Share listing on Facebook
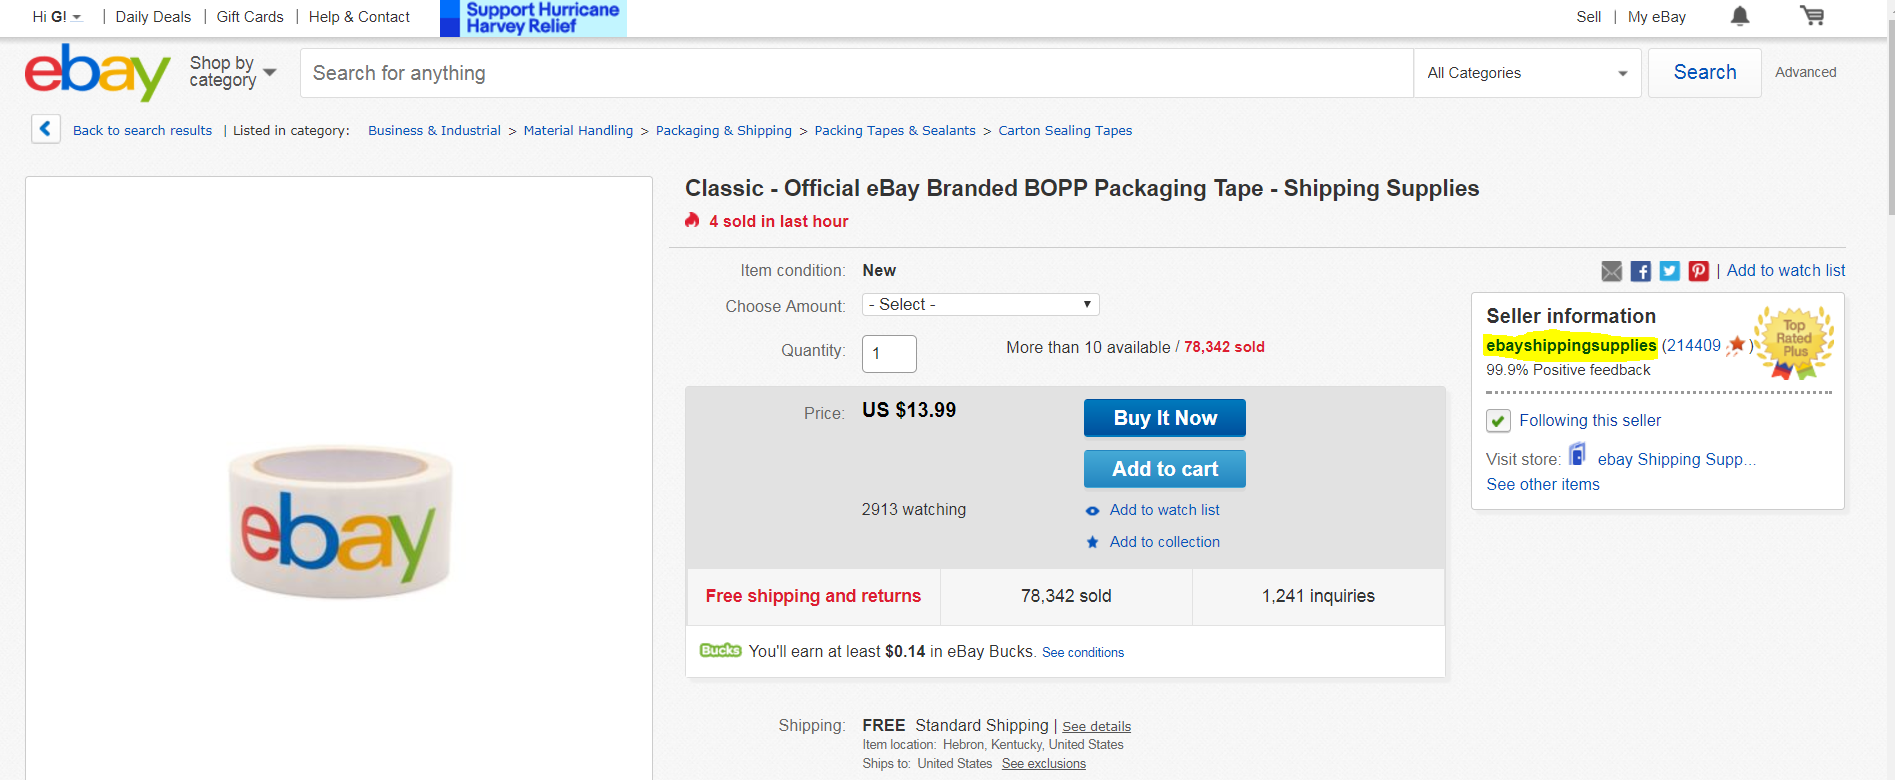The height and width of the screenshot is (780, 1895). pyautogui.click(x=1640, y=270)
